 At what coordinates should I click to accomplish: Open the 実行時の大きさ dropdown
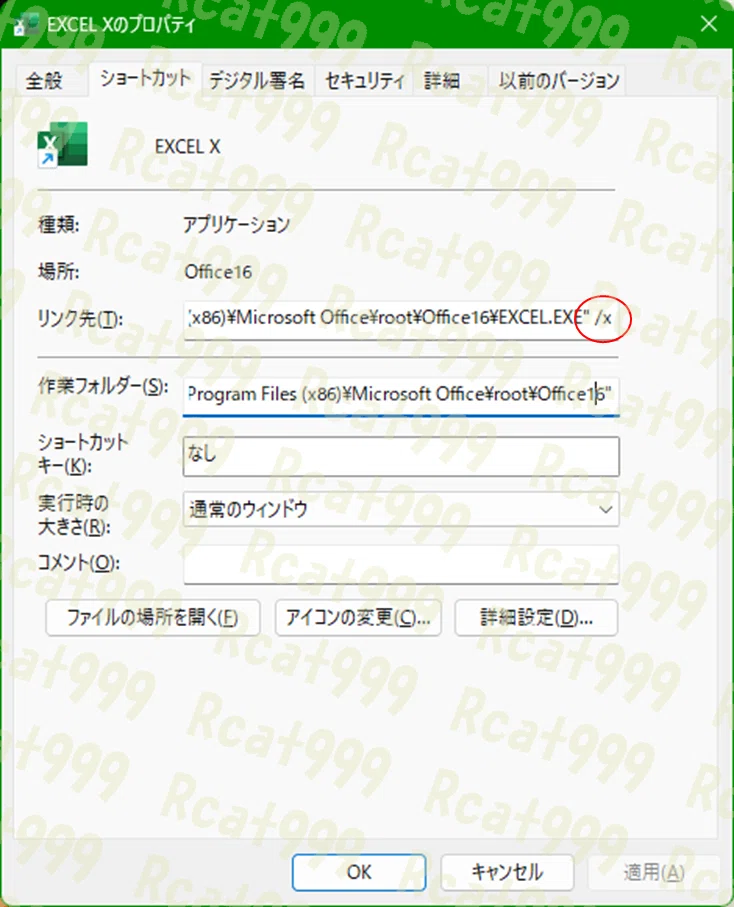pos(400,509)
